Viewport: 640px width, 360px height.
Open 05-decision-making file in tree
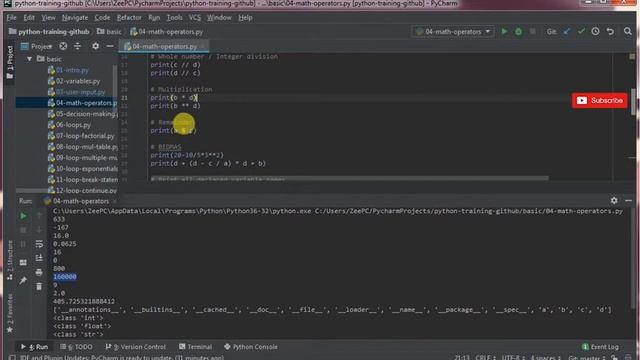[x=83, y=114]
